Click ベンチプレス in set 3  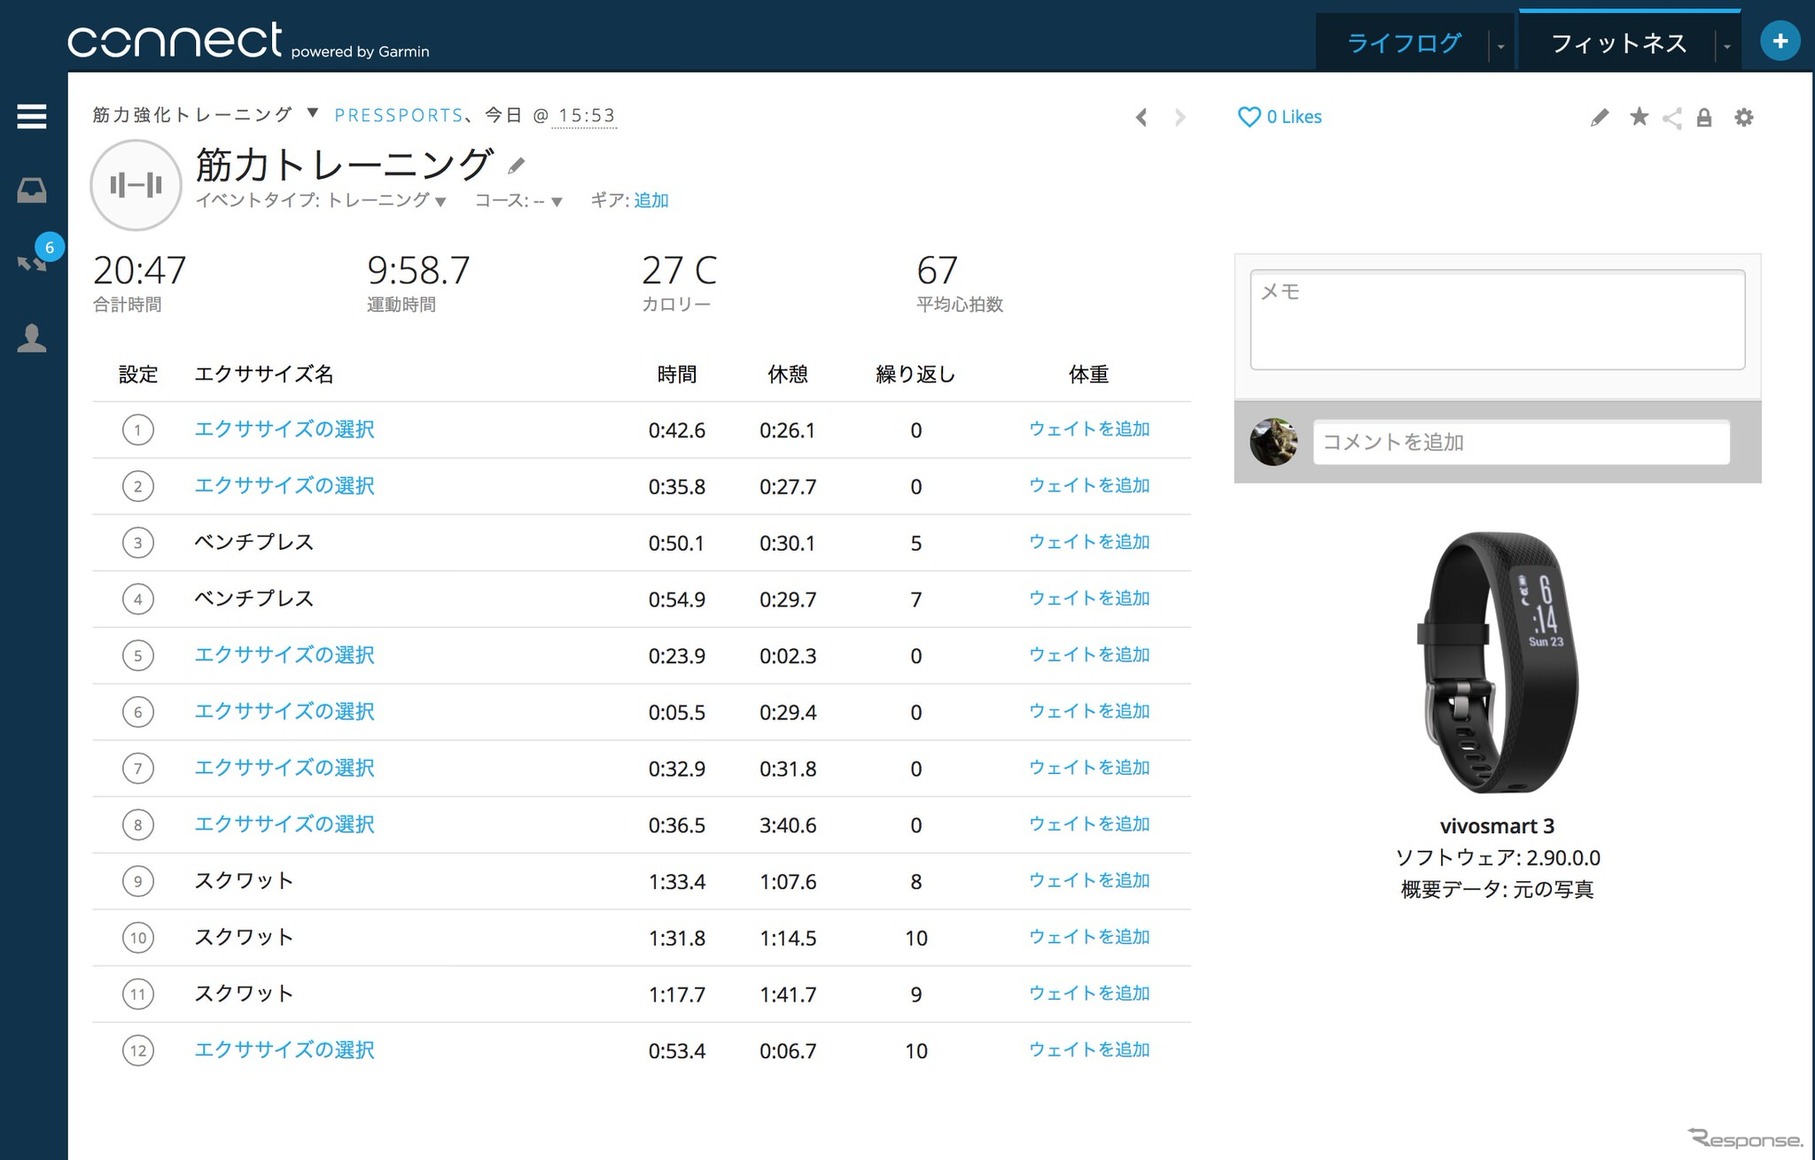[254, 542]
